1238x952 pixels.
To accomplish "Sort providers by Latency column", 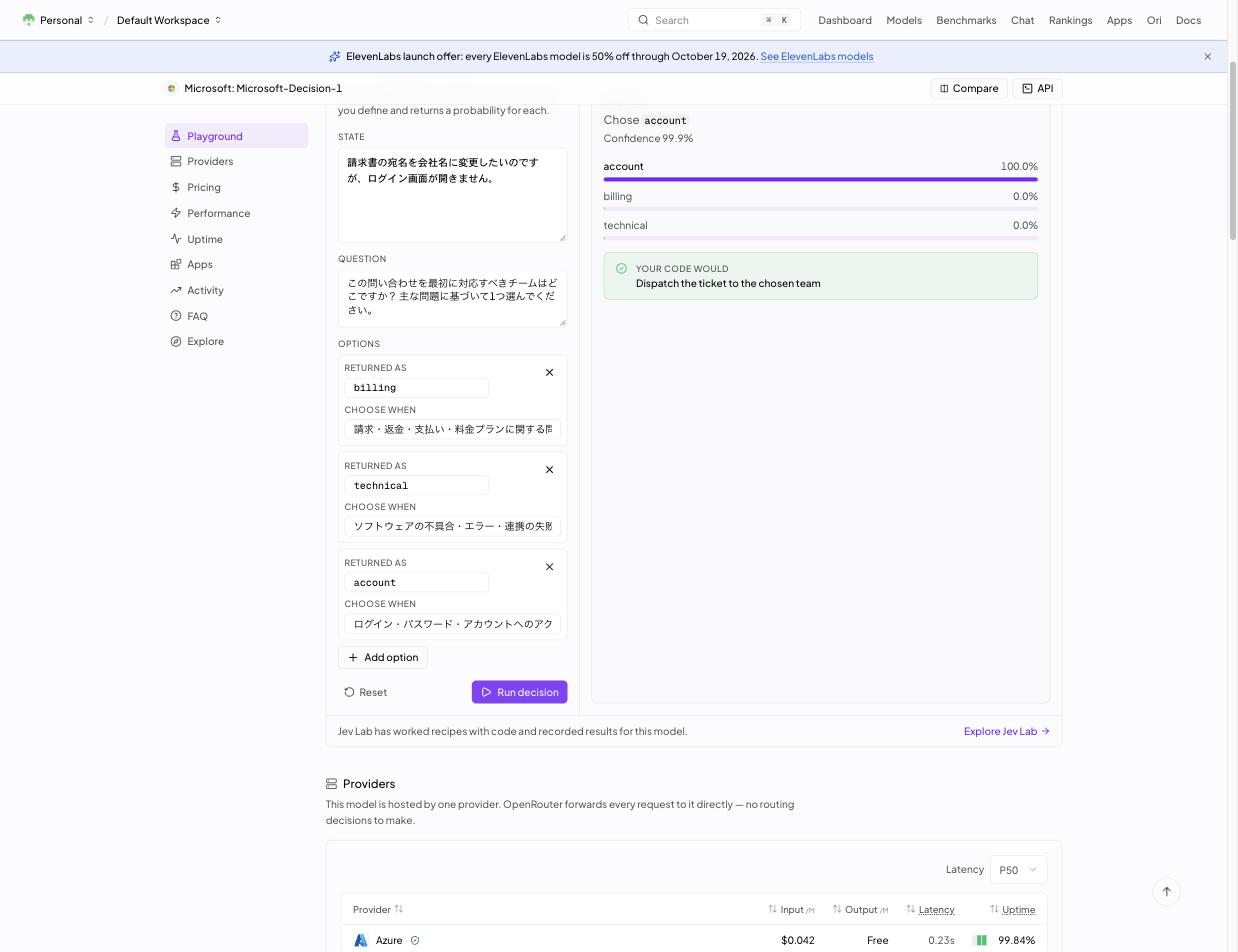I will point(930,909).
